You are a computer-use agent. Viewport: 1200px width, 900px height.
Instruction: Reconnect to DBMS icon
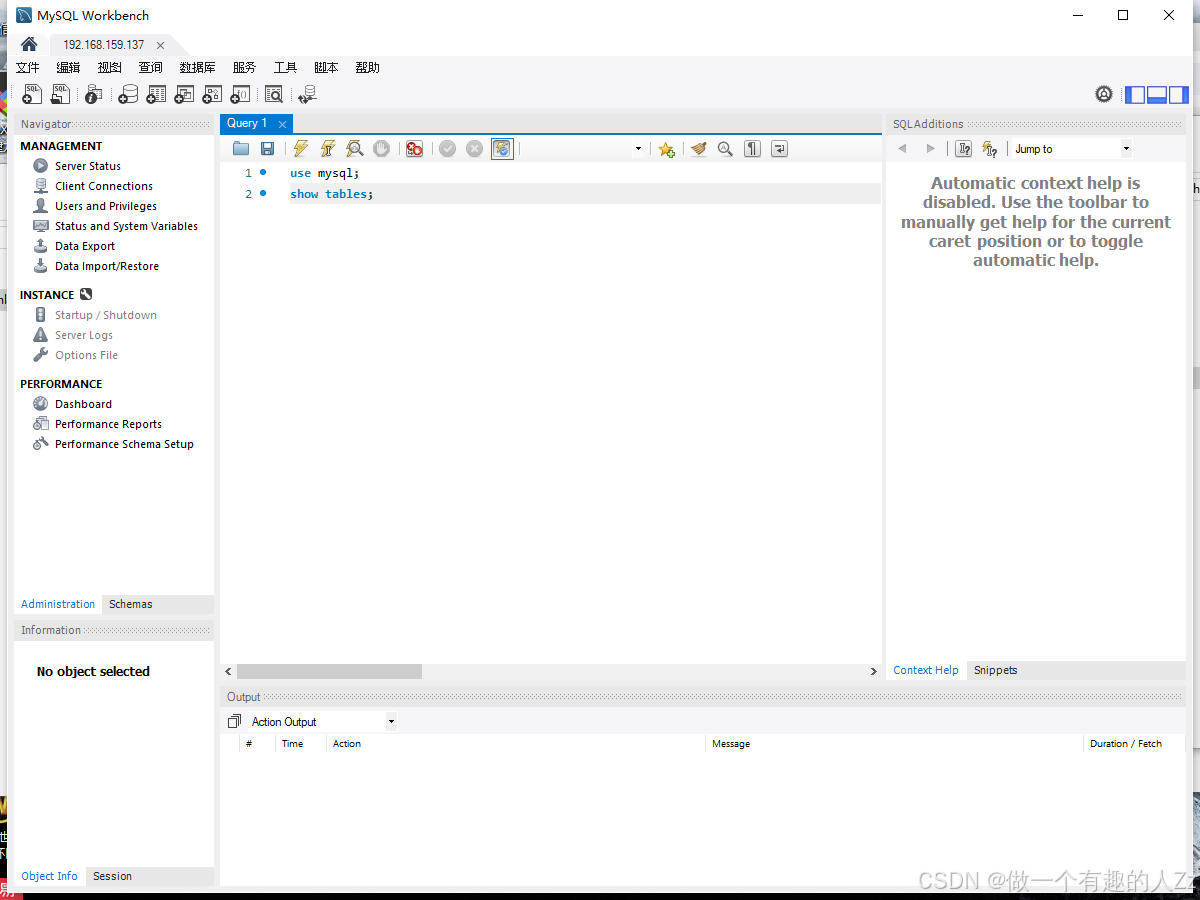307,94
